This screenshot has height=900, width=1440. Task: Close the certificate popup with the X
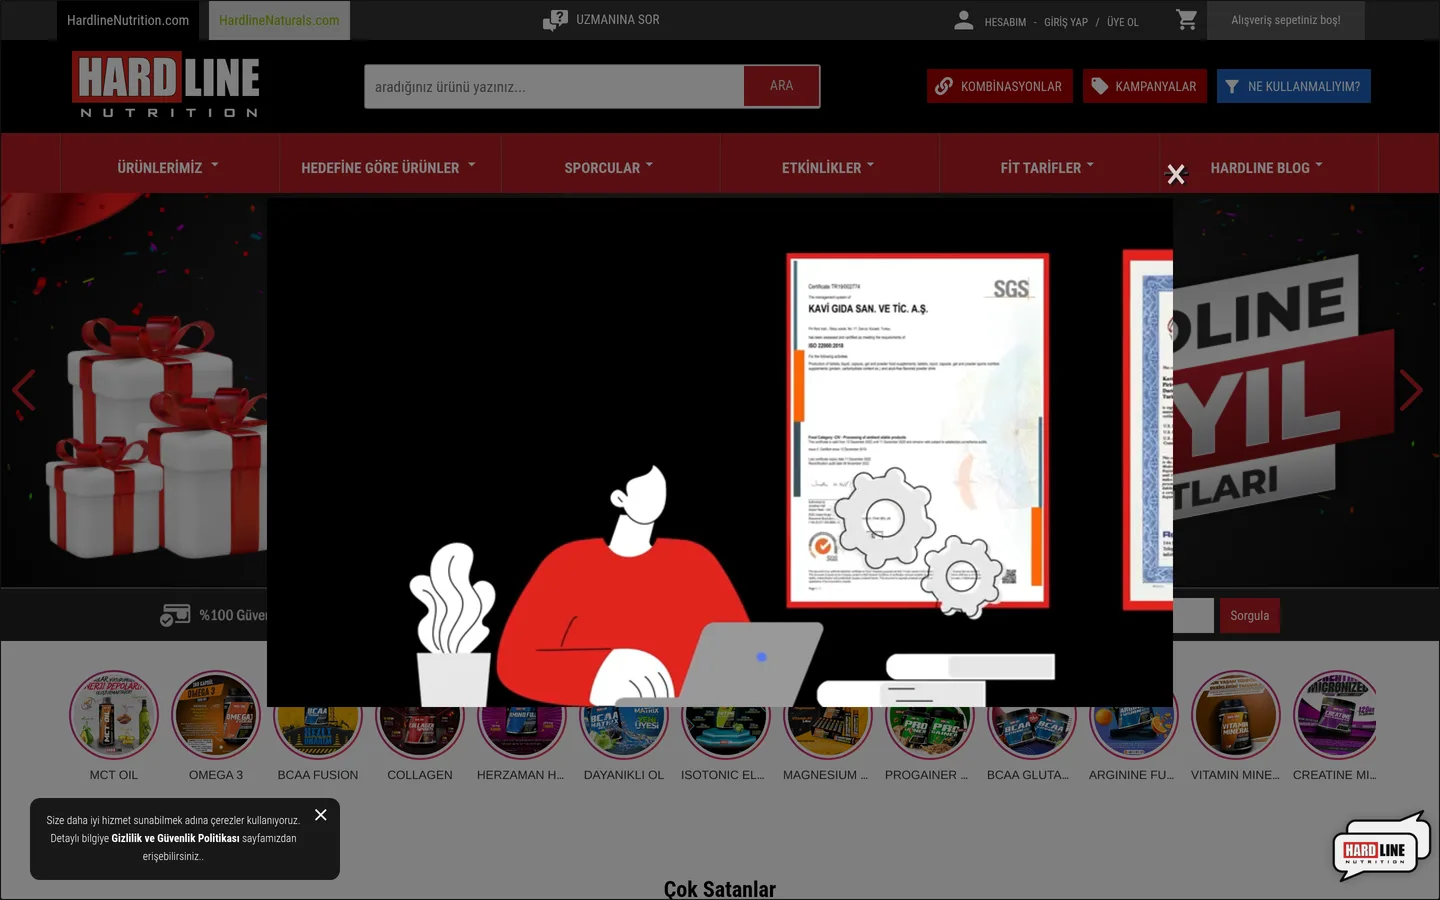pos(1176,175)
